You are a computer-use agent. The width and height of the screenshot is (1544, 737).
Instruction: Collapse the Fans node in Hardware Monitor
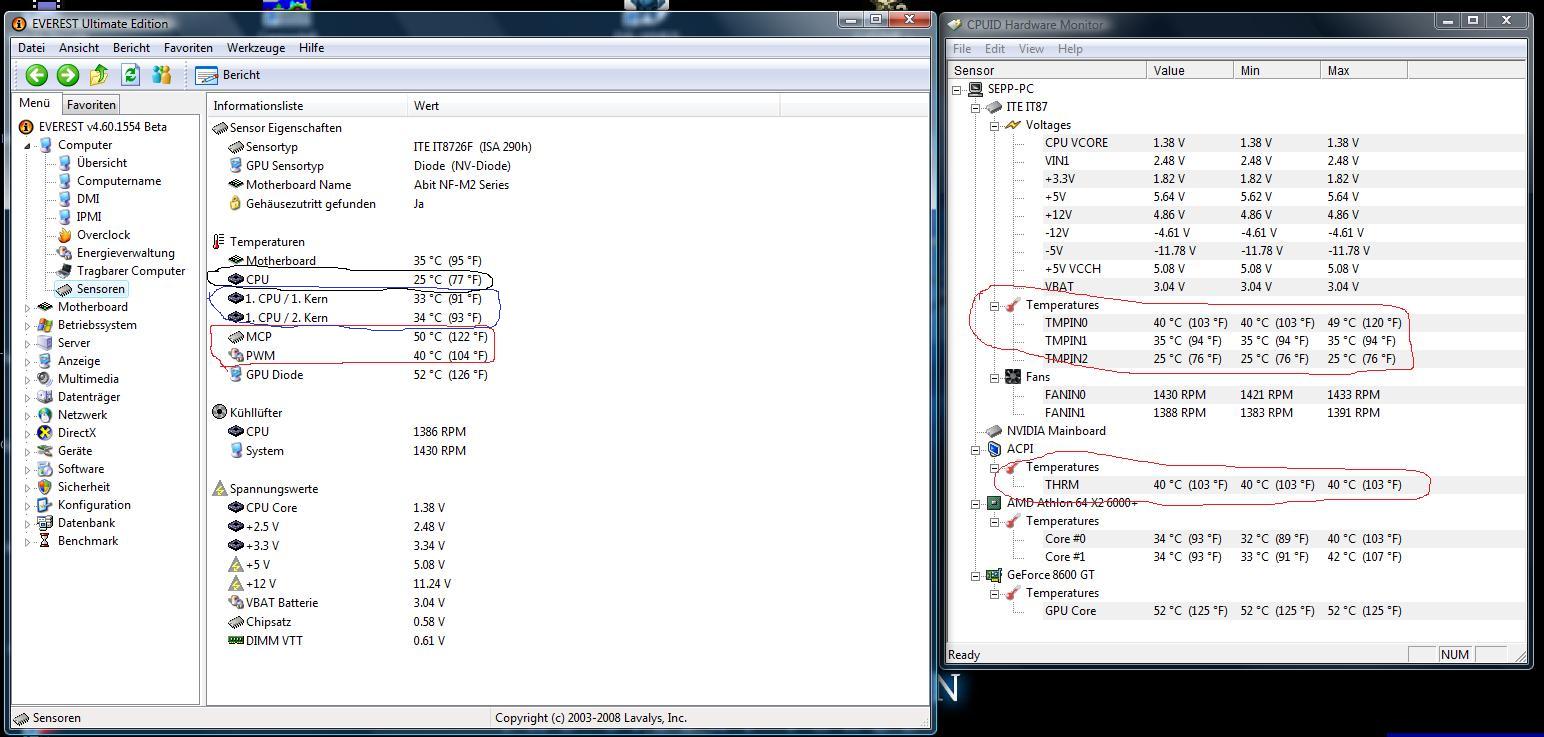coord(994,377)
